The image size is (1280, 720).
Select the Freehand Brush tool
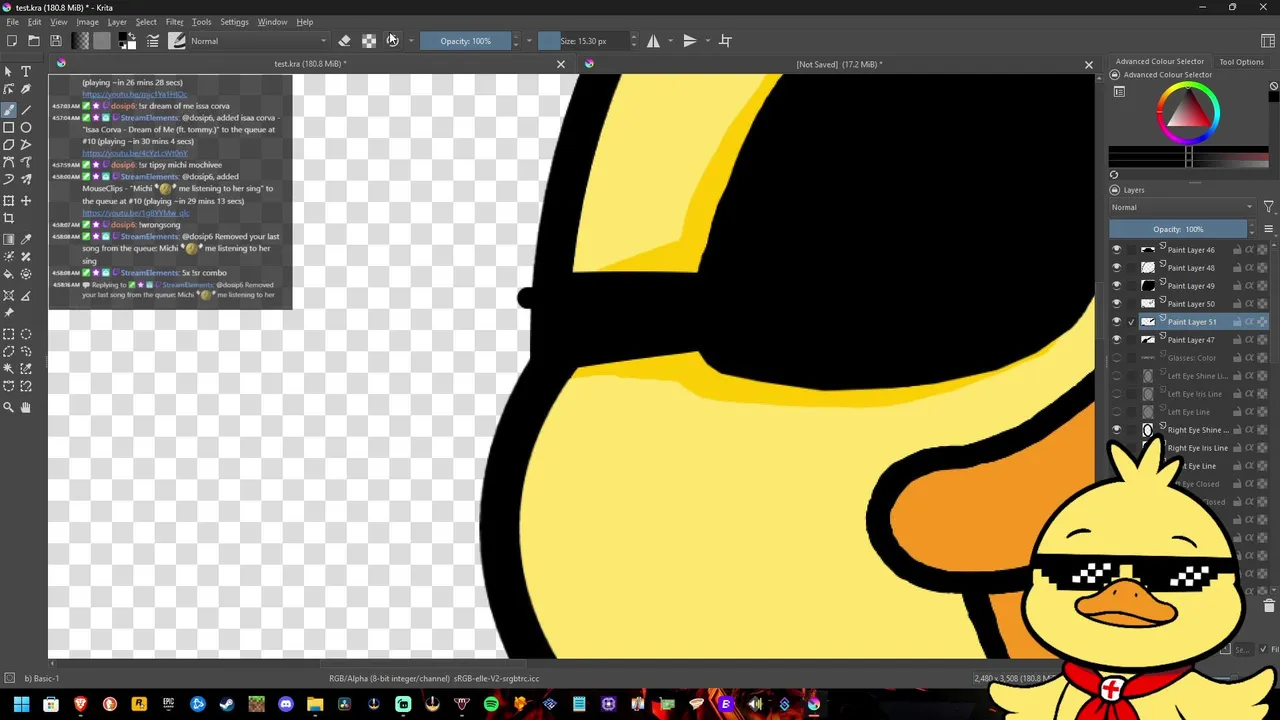(x=9, y=109)
